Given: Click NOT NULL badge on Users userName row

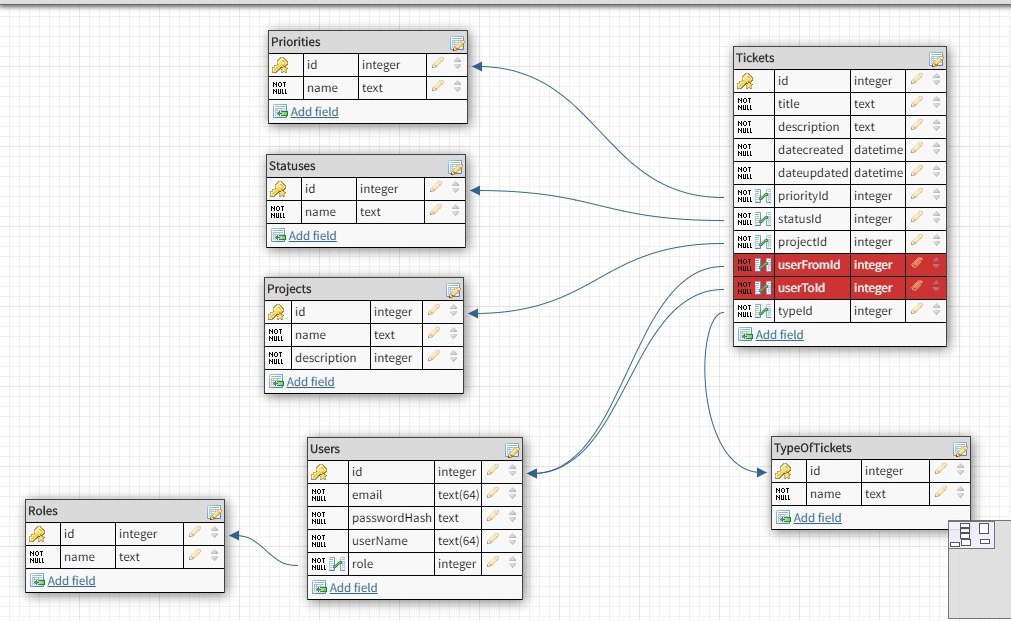Looking at the screenshot, I should 319,541.
